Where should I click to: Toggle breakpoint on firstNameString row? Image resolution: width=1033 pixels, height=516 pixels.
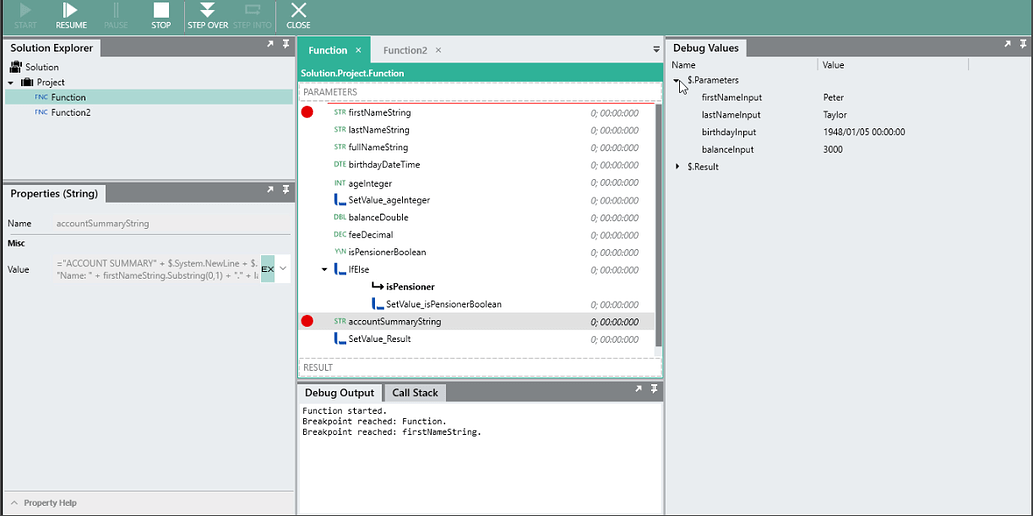pos(307,113)
